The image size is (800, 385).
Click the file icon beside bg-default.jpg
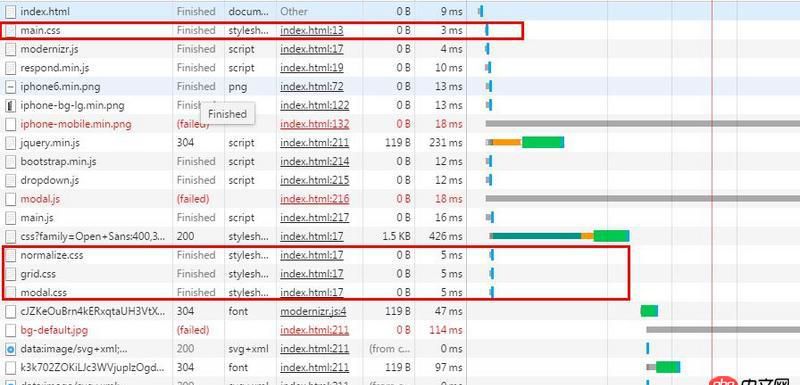click(x=10, y=330)
